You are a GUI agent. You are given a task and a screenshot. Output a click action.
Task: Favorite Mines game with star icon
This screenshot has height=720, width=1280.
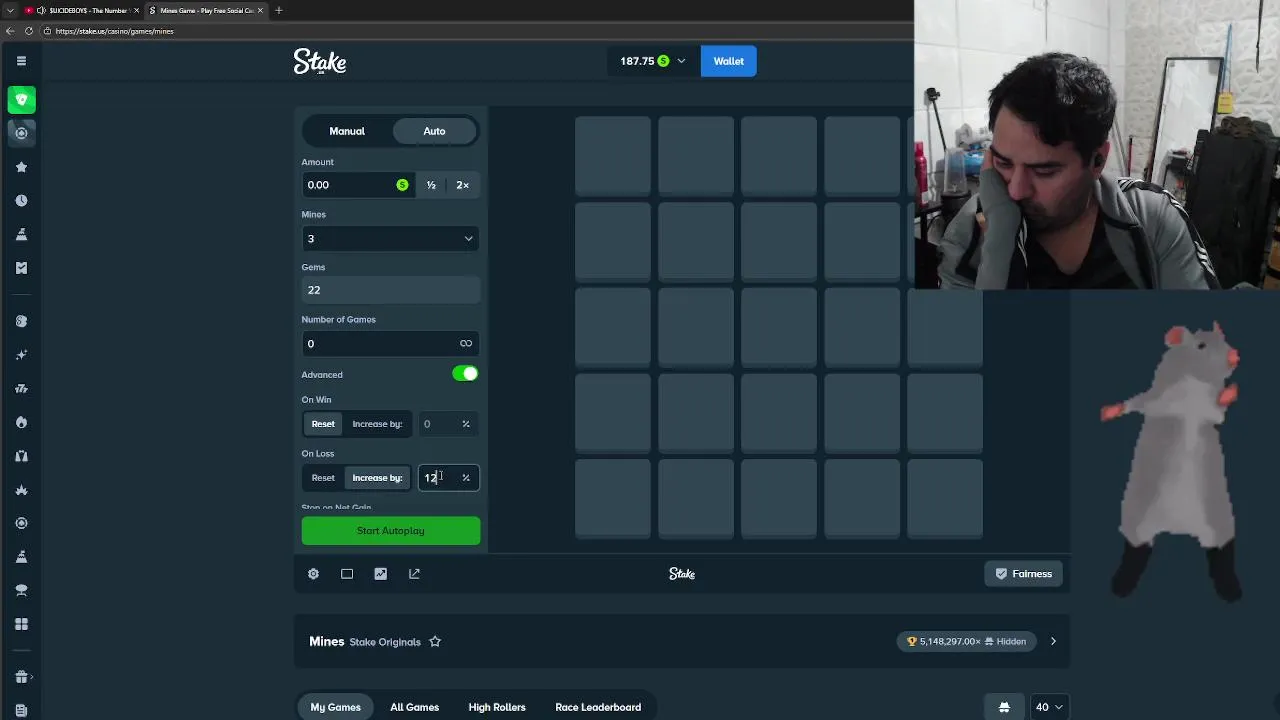(x=435, y=642)
